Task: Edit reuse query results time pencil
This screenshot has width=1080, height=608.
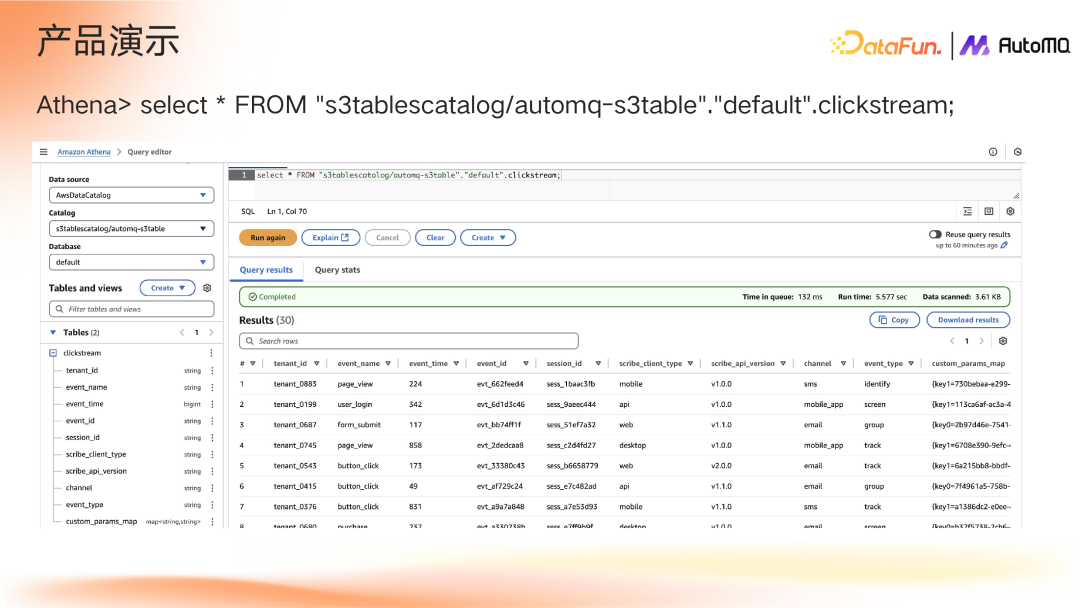Action: point(1004,245)
